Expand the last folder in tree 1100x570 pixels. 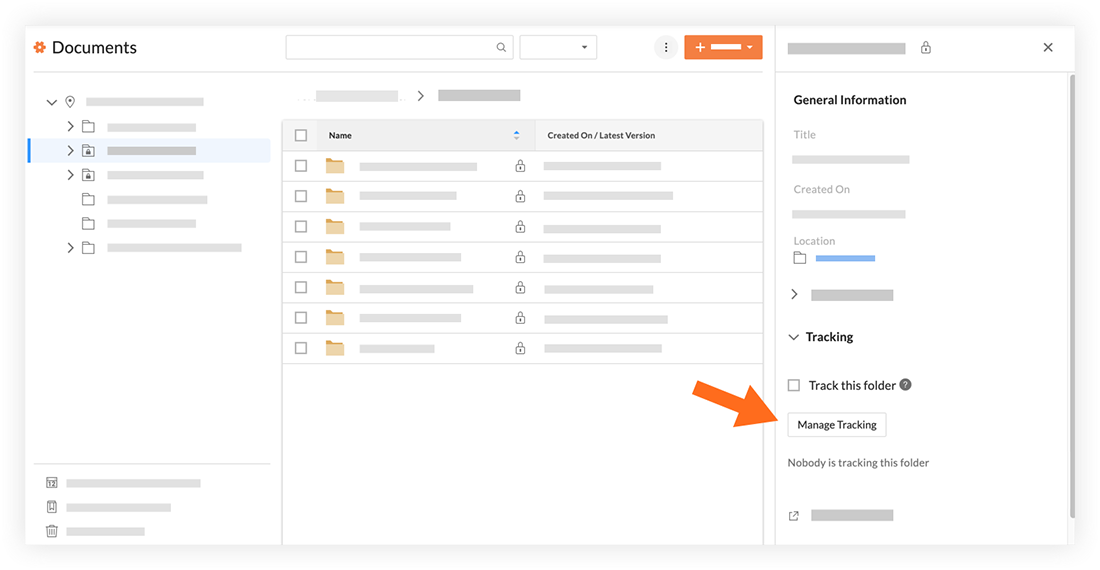click(x=70, y=247)
